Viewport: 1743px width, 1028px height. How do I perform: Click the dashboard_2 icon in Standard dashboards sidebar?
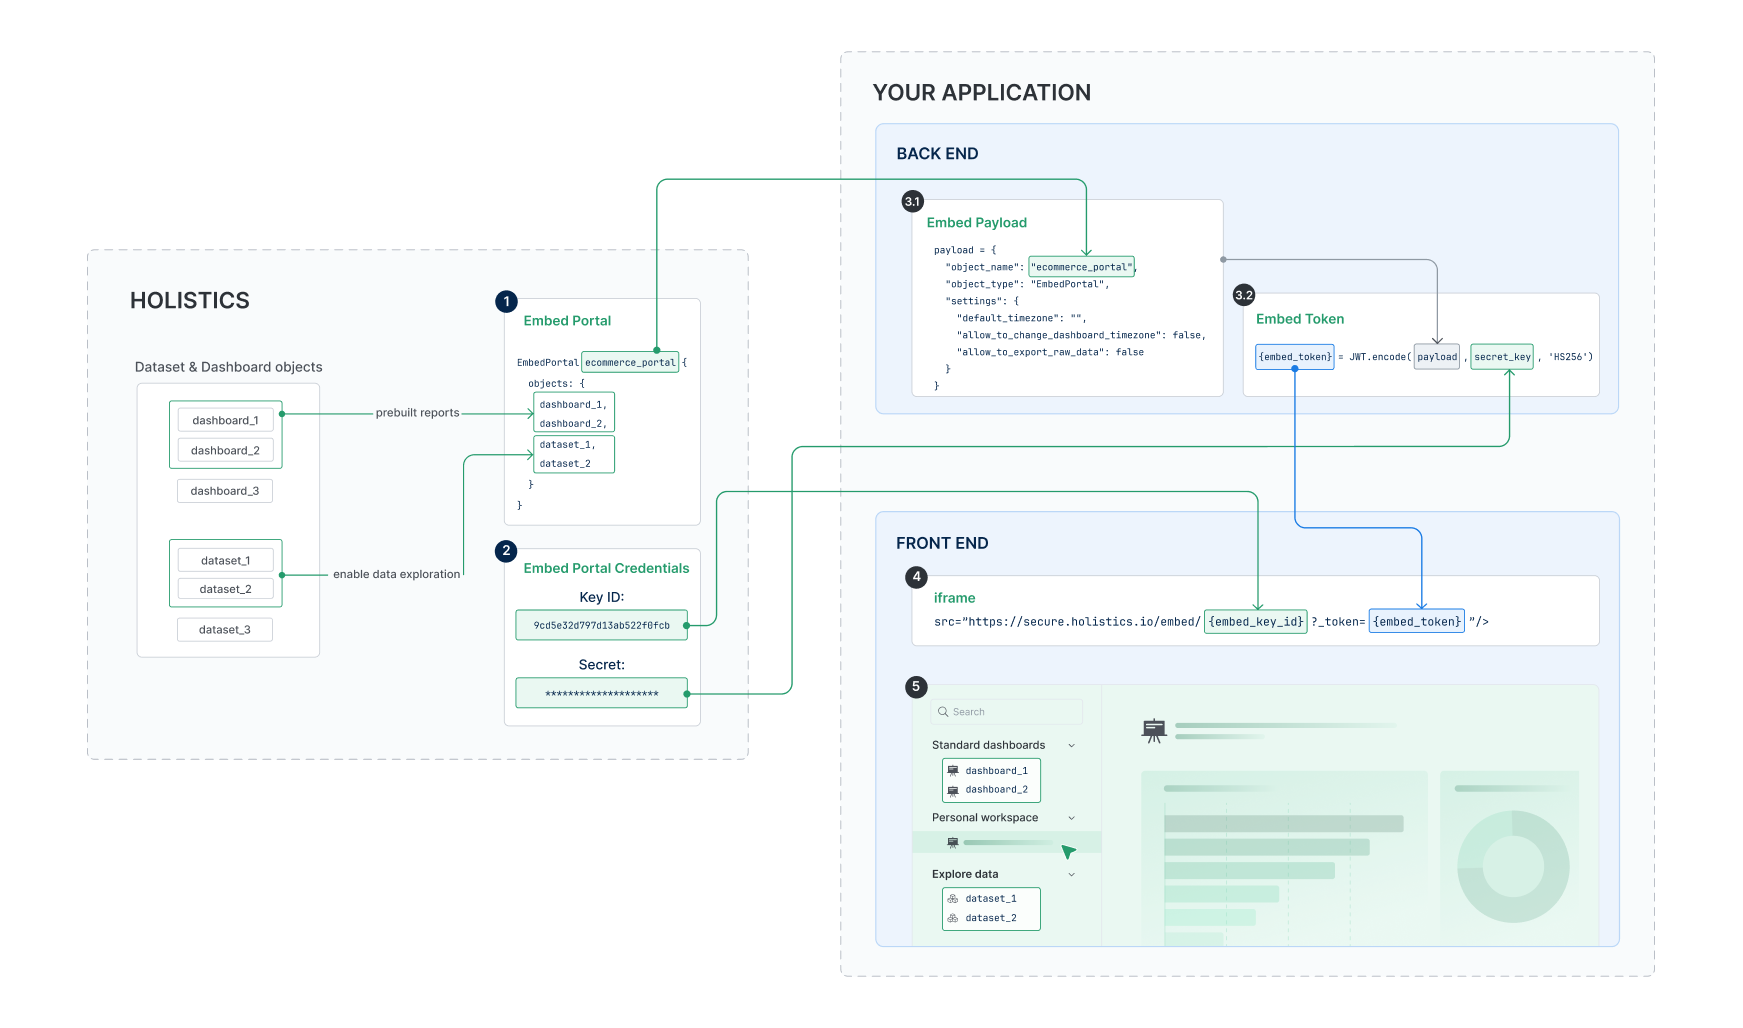pyautogui.click(x=953, y=790)
